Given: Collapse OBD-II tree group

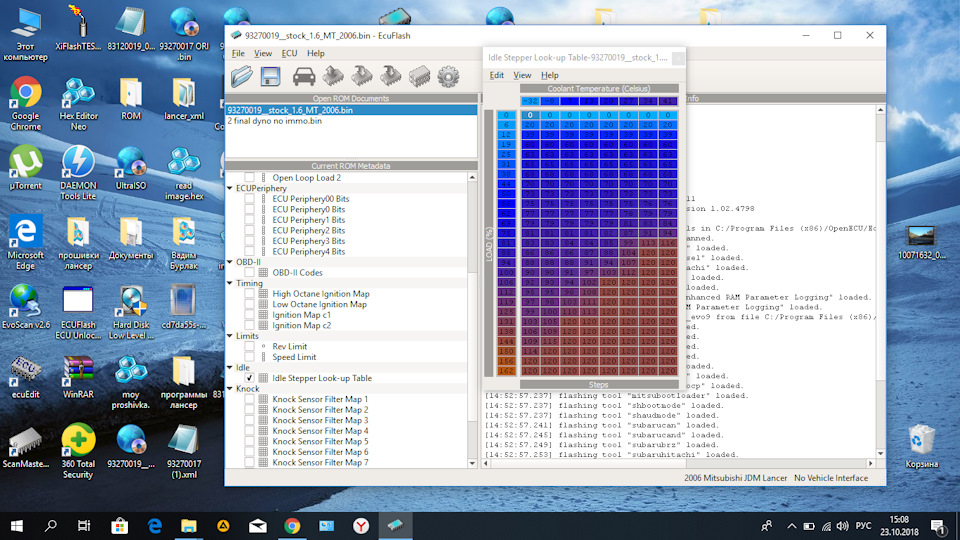Looking at the screenshot, I should point(230,262).
